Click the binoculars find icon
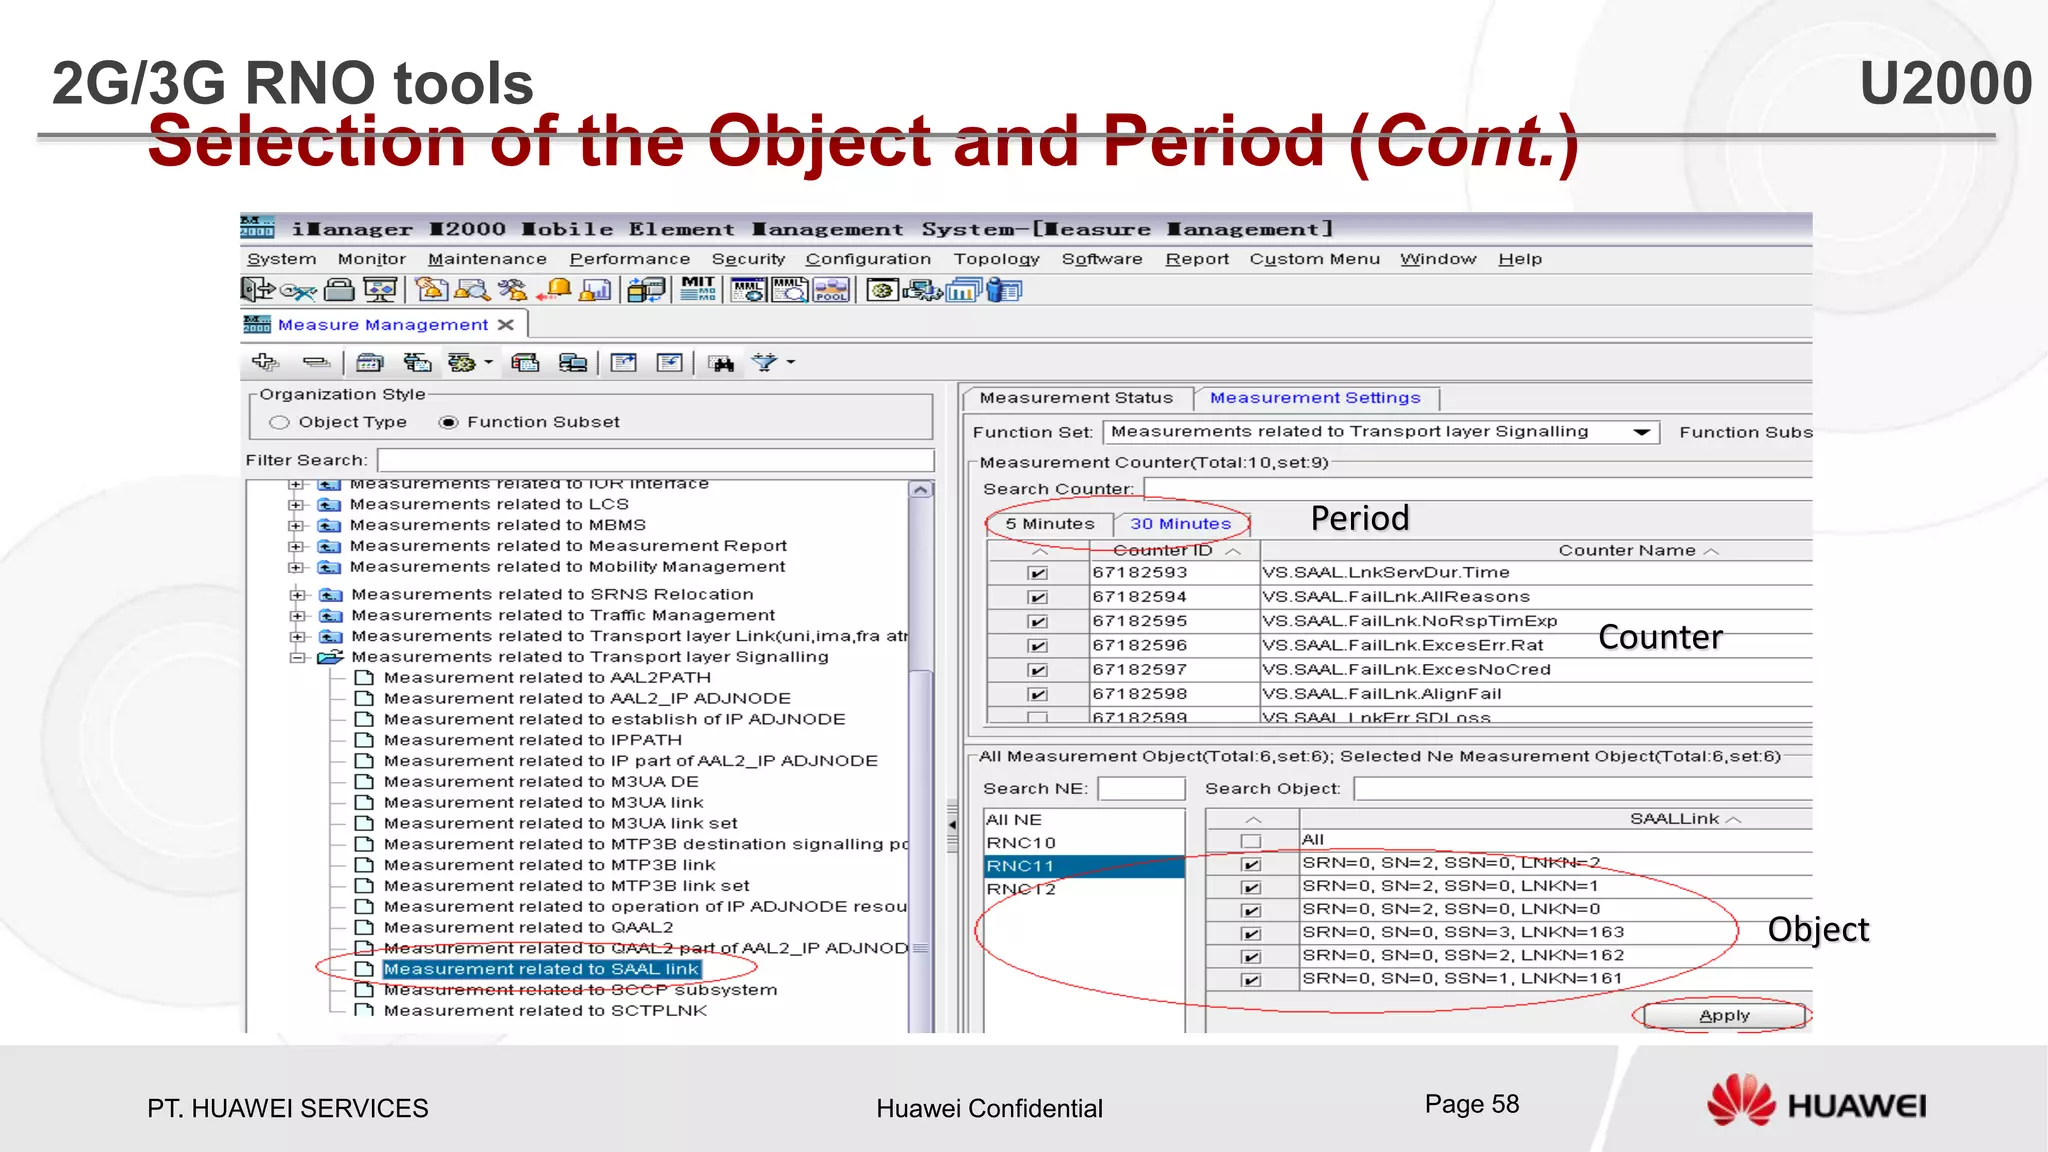The height and width of the screenshot is (1152, 2048). (721, 363)
